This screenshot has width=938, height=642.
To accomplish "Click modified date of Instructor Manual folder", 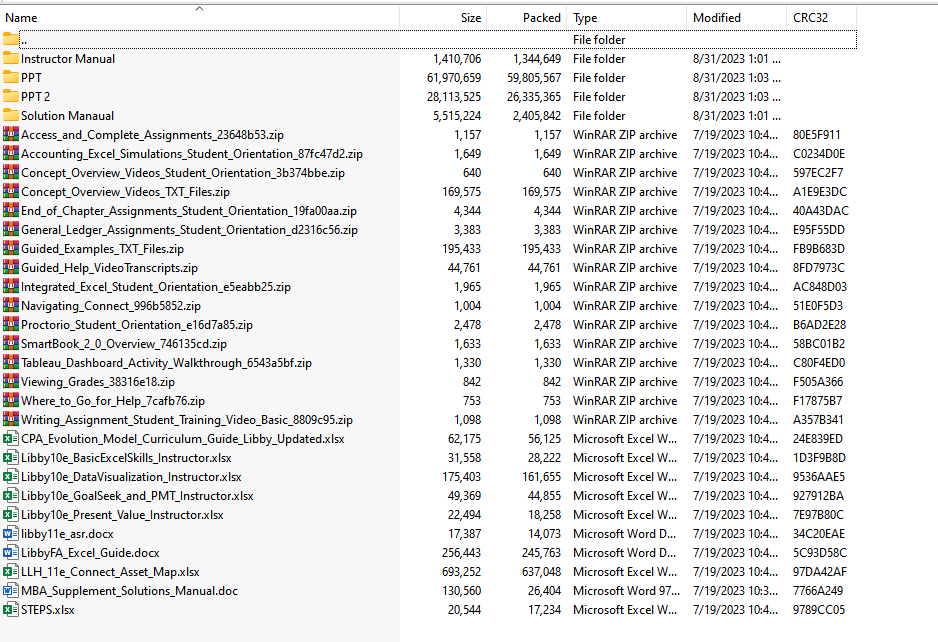I will (x=736, y=59).
